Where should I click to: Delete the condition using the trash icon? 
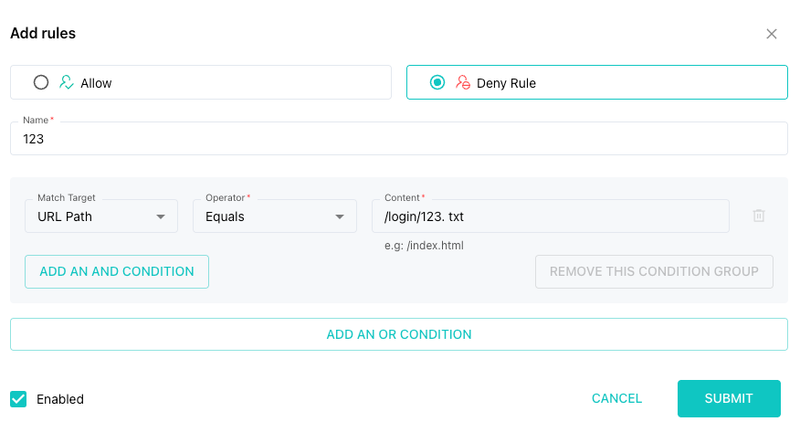(x=759, y=215)
